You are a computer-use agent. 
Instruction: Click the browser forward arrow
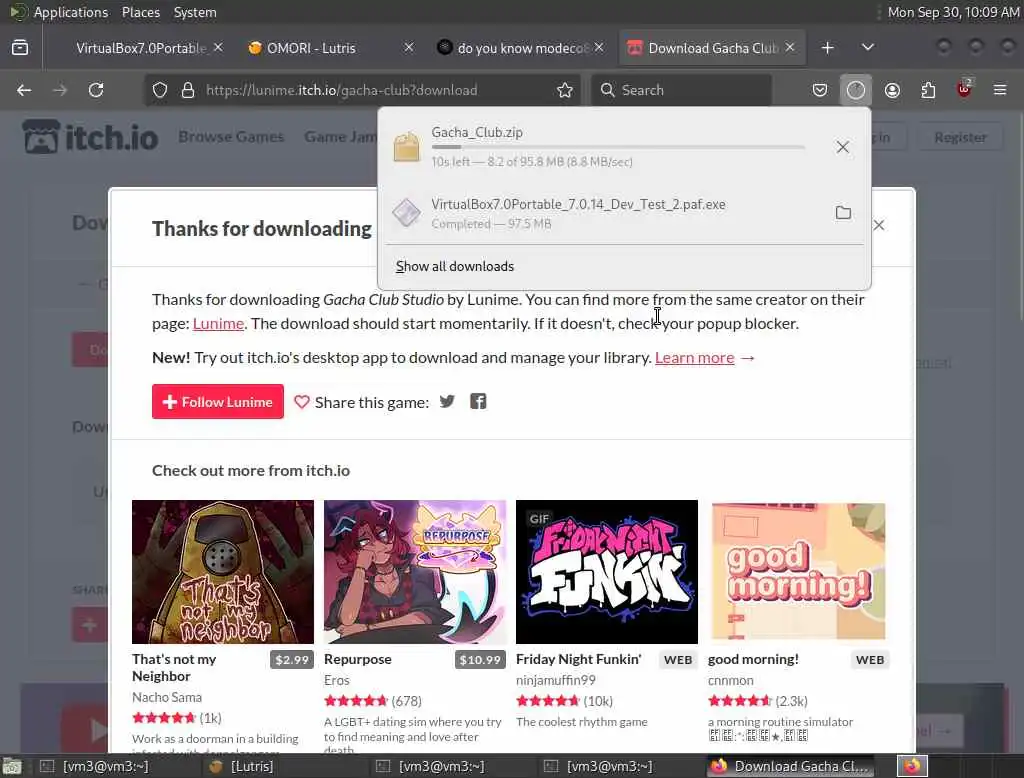click(59, 90)
